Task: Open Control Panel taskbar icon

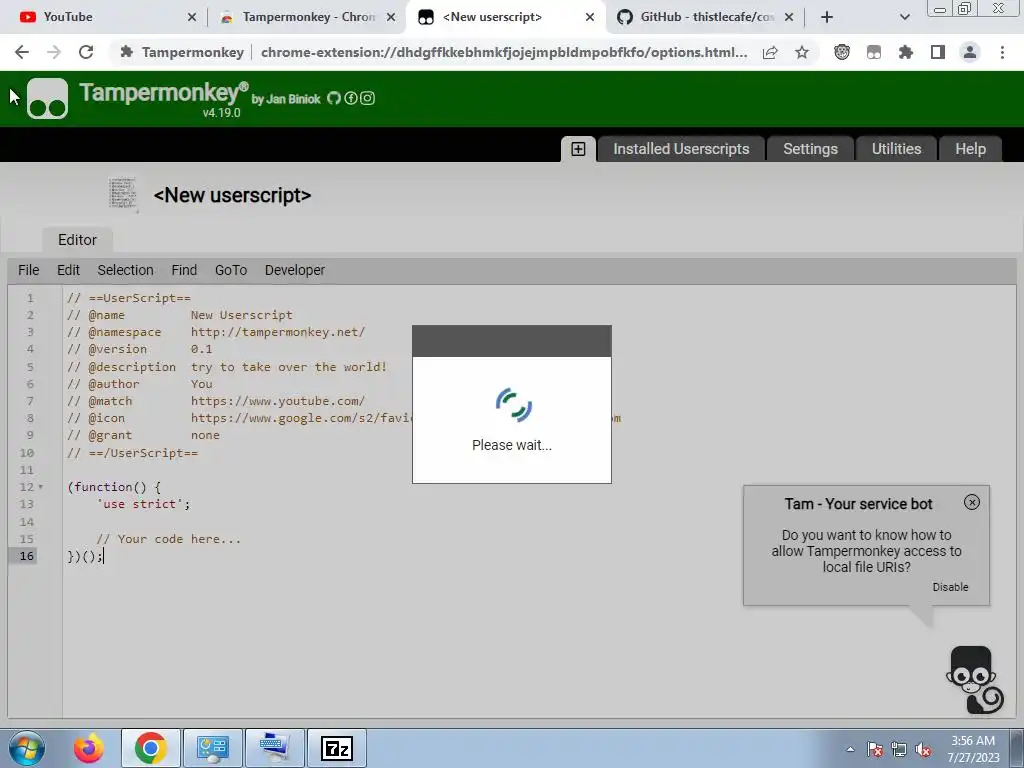Action: coord(213,748)
